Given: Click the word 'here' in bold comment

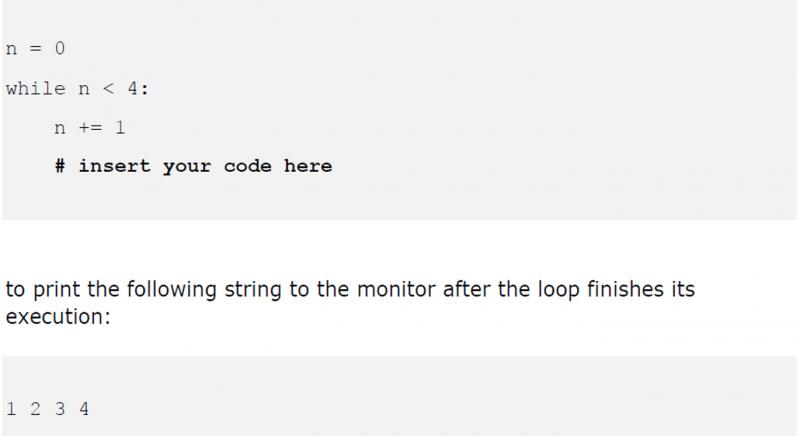Looking at the screenshot, I should (308, 166).
